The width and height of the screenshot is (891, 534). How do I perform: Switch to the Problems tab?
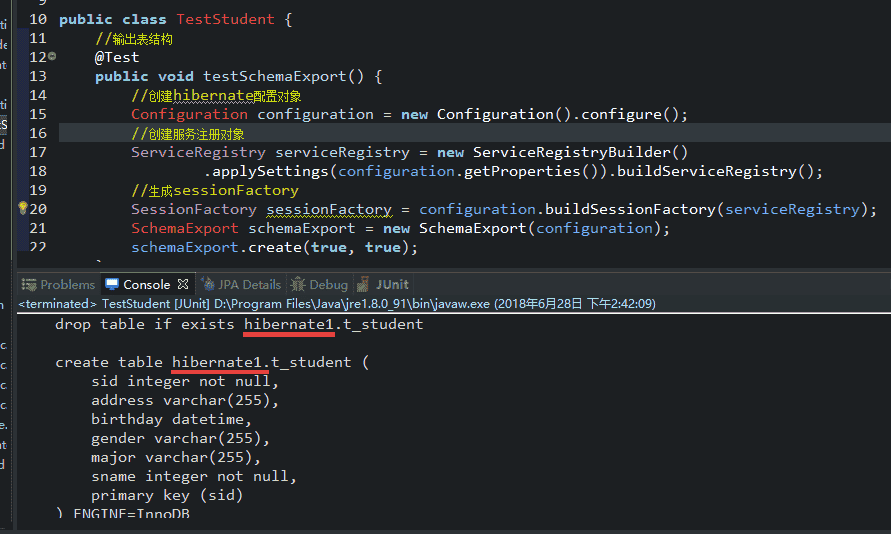tap(58, 285)
